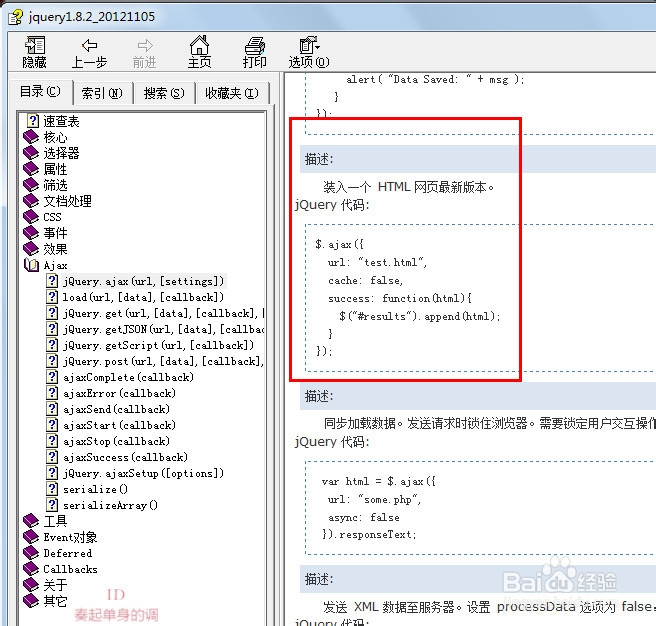The height and width of the screenshot is (626, 656).
Task: Open the jQuery.getJSON topic
Action: pyautogui.click(x=163, y=329)
